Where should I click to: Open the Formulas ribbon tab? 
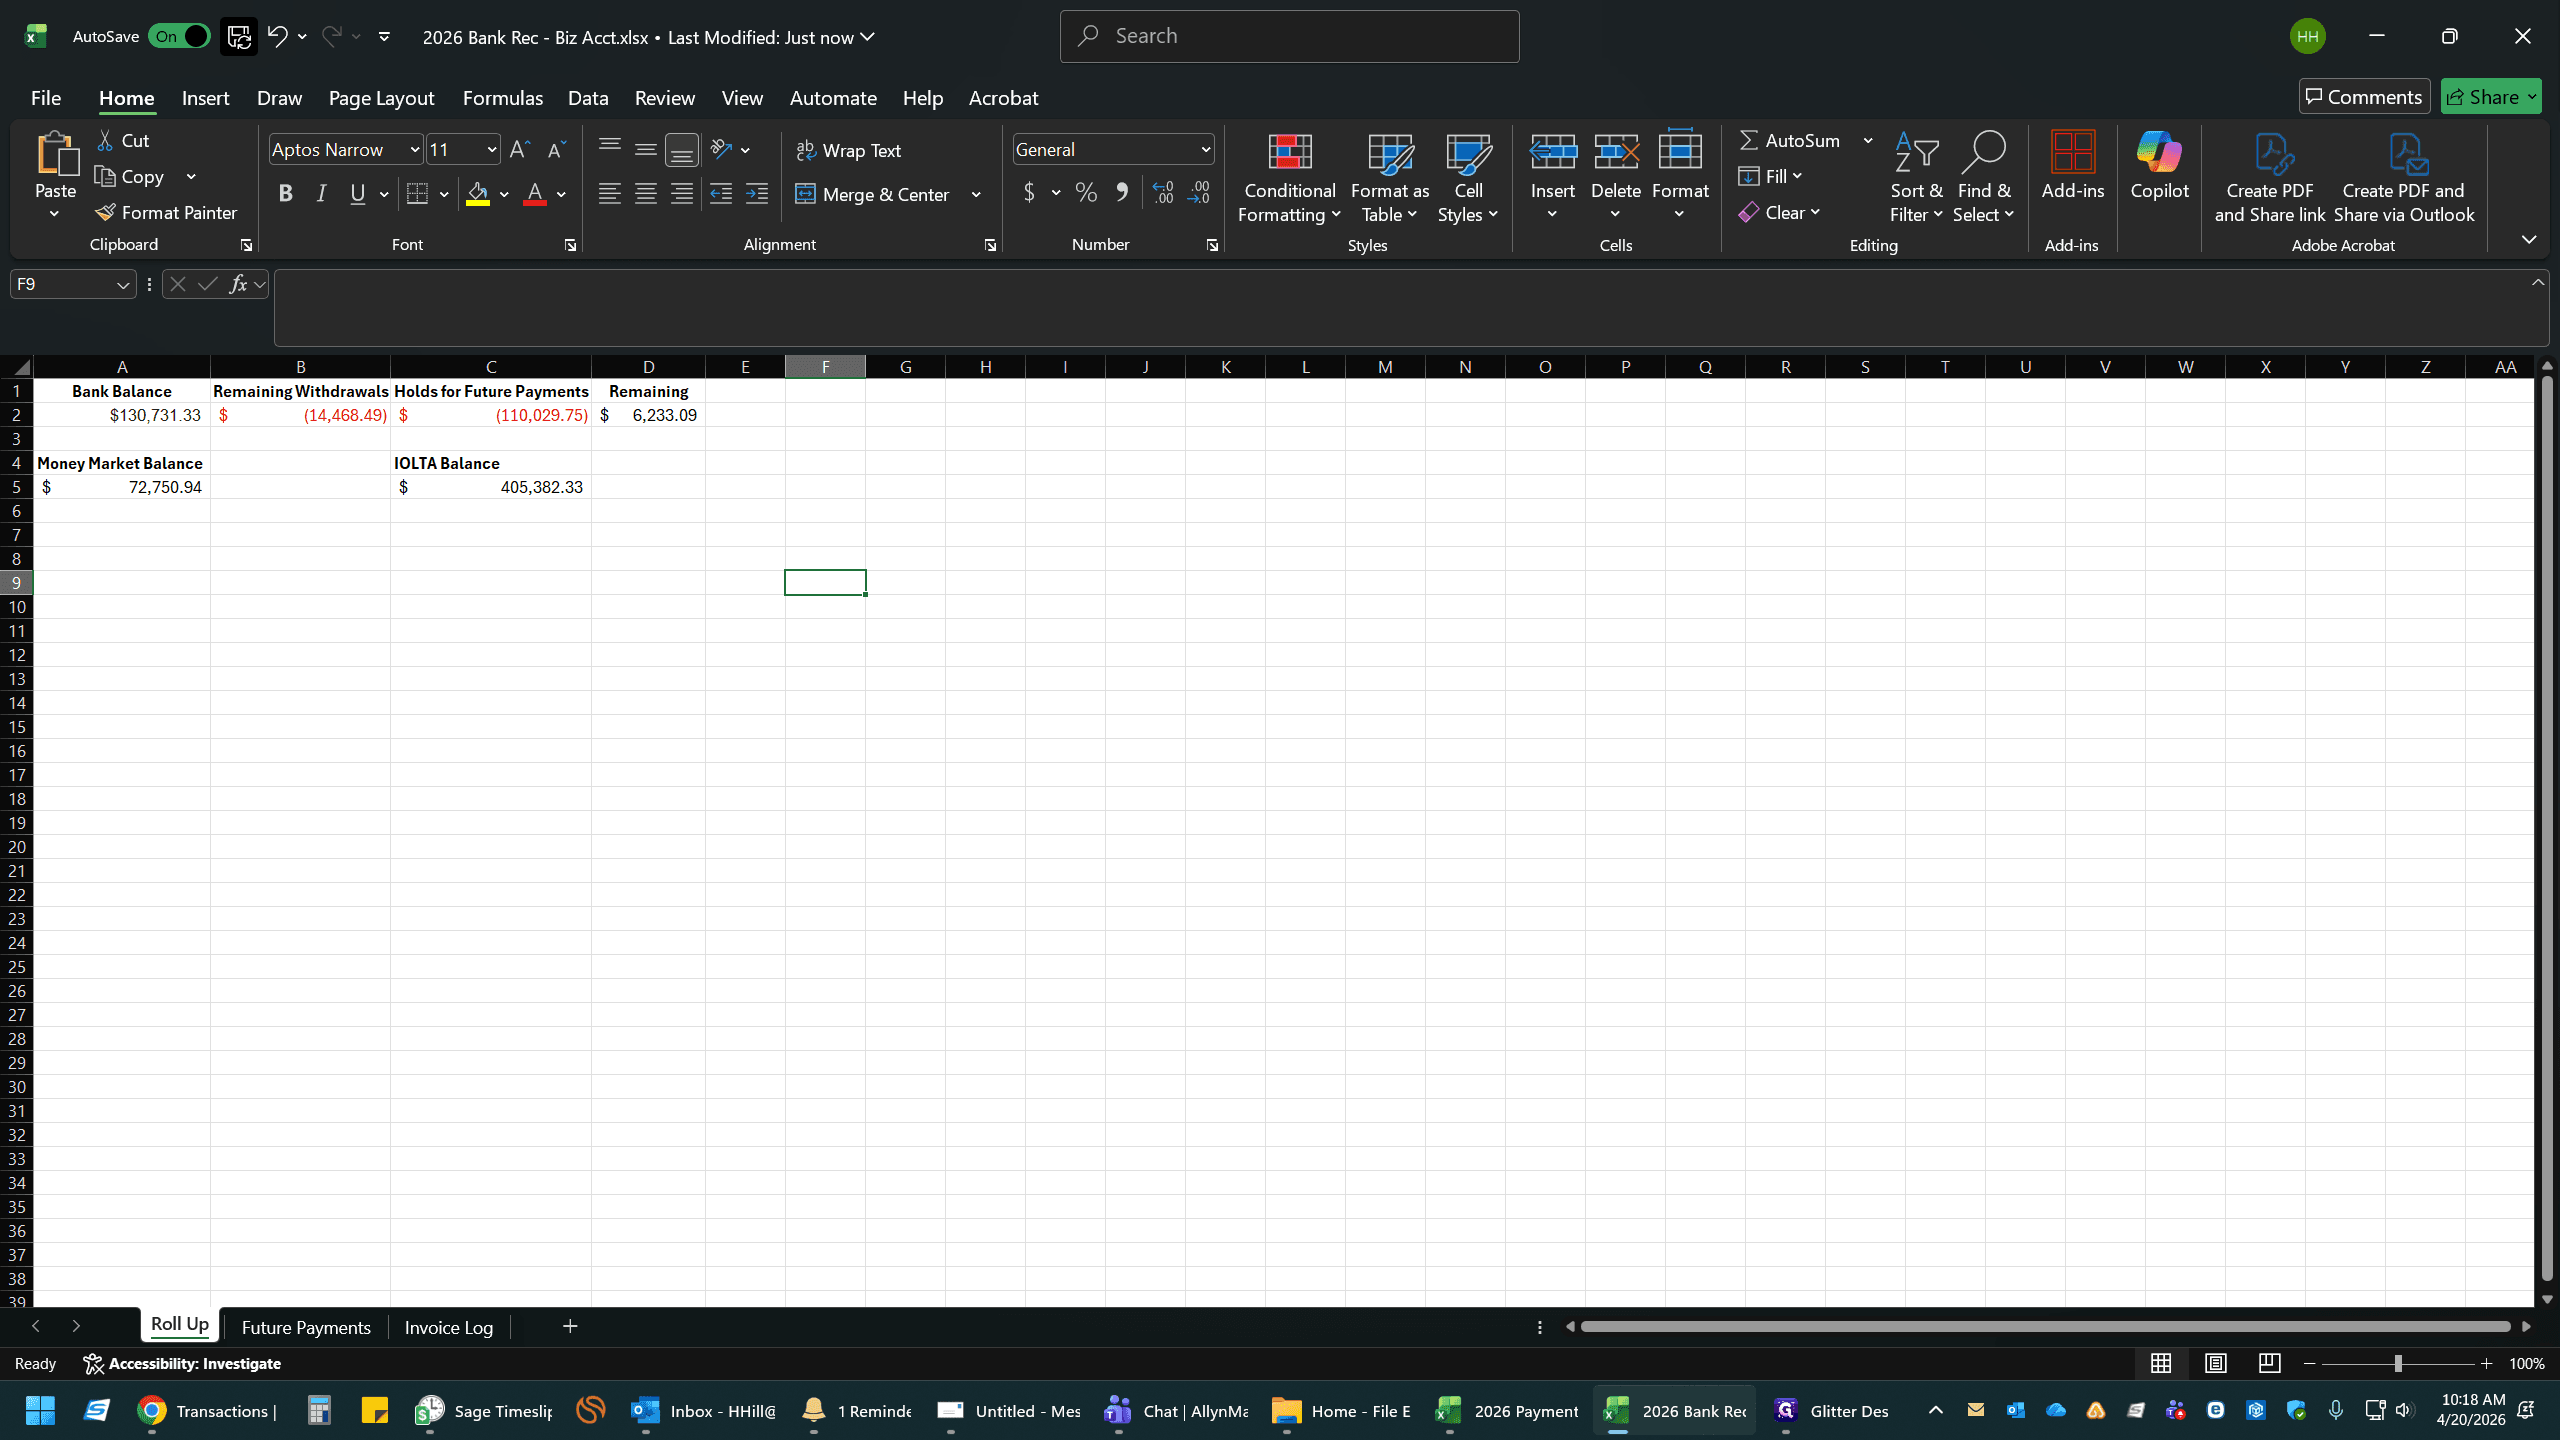[502, 98]
